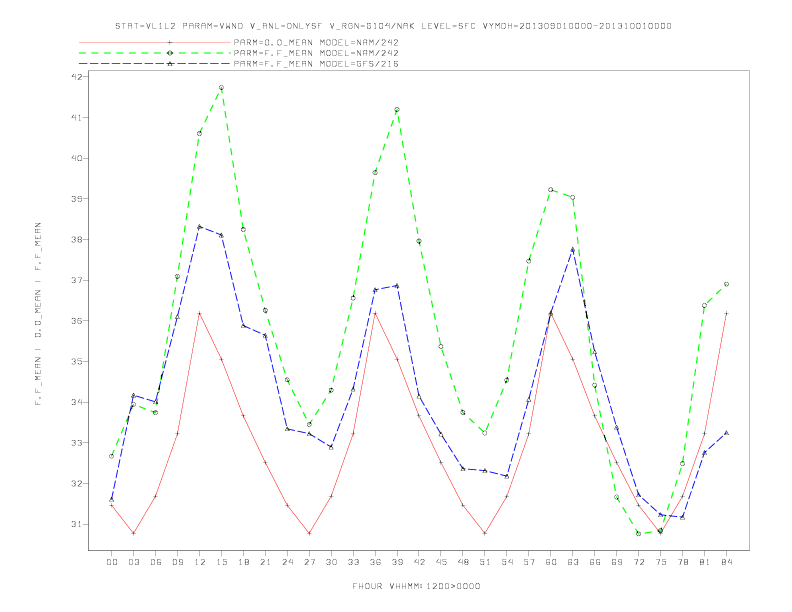The height and width of the screenshot is (612, 792).
Task: Click x-axis forecast hour label 00
Action: [112, 562]
